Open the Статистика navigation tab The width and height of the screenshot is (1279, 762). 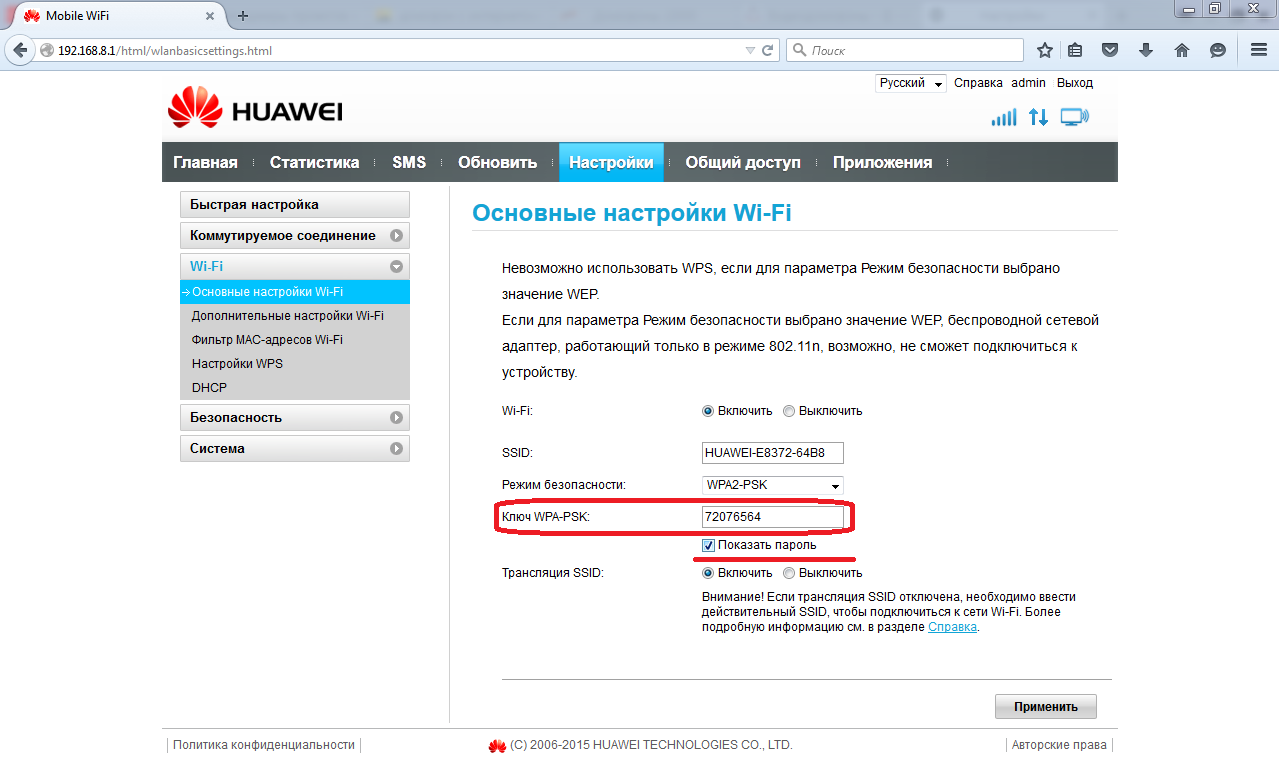click(x=314, y=162)
